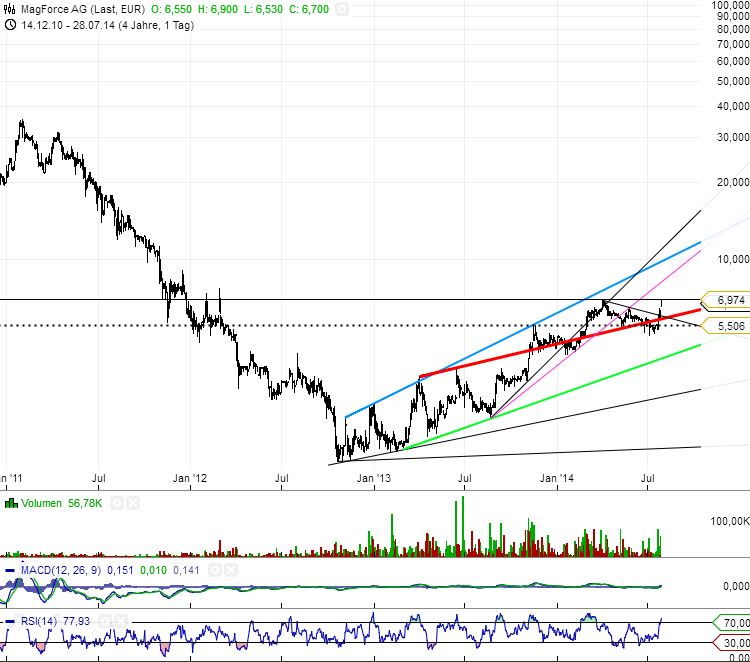Click the MagForce AG (Last, EUR) title

click(x=83, y=9)
